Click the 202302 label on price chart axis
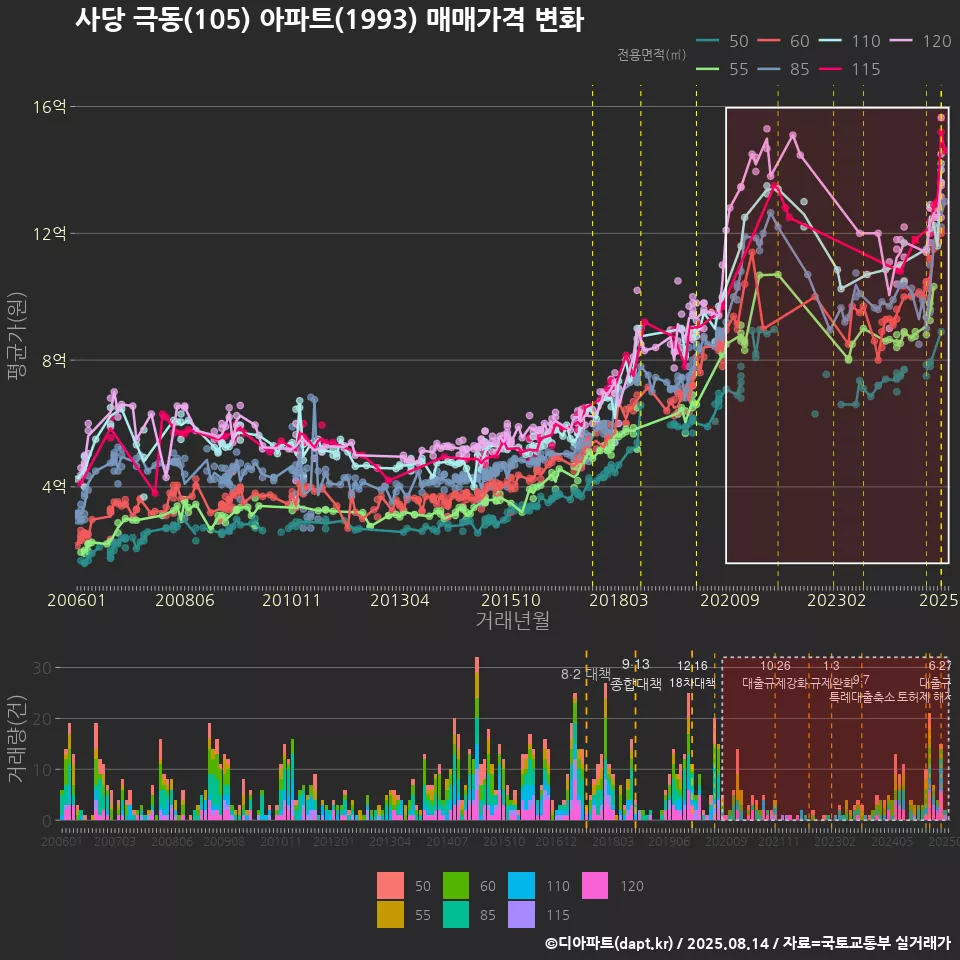Viewport: 960px width, 960px height. click(x=837, y=600)
